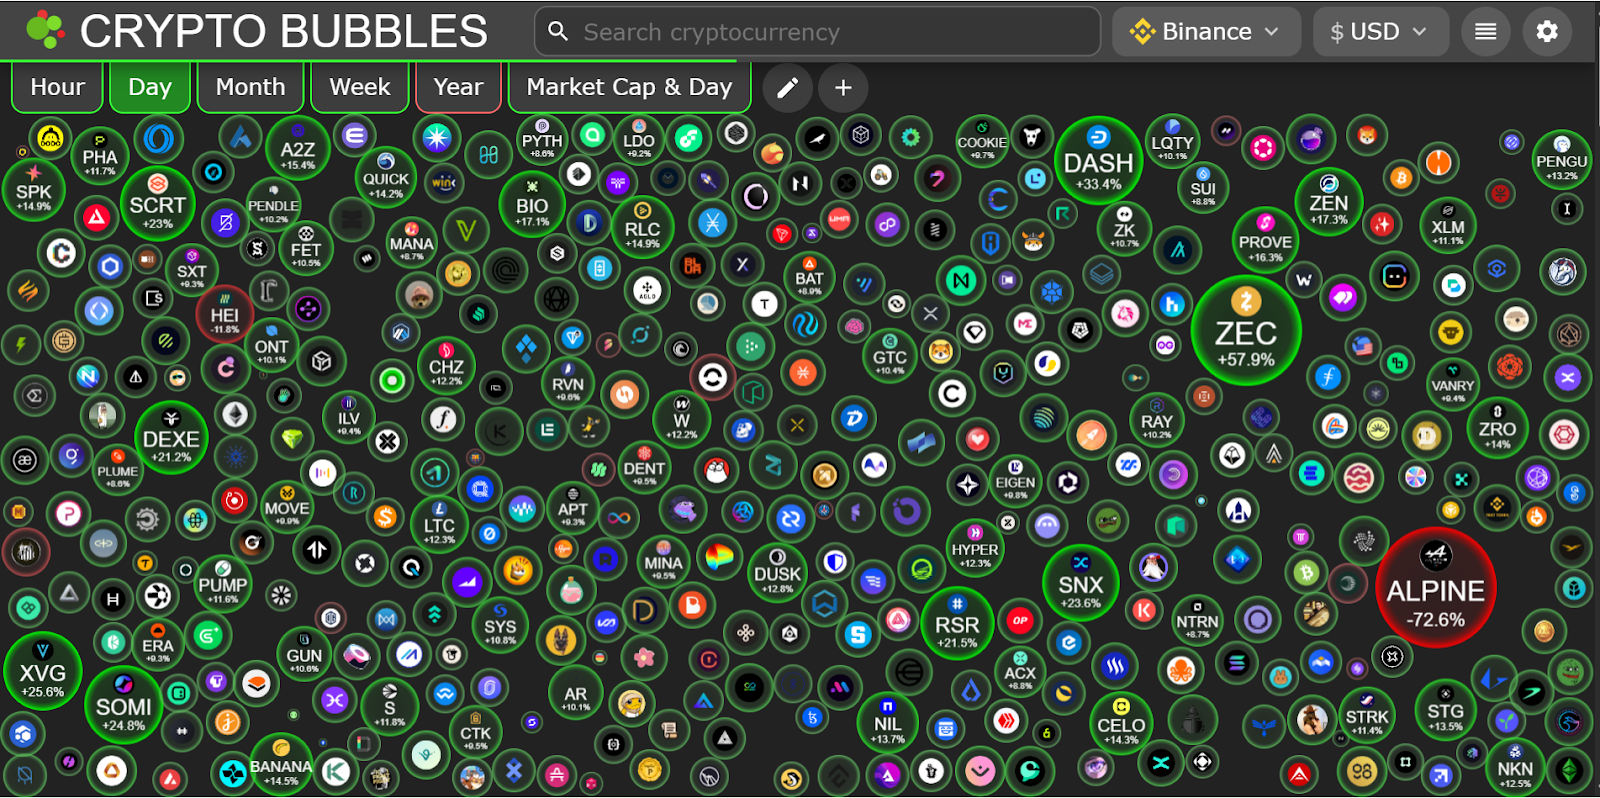The width and height of the screenshot is (1600, 798).
Task: Switch to the Month tab
Action: [250, 87]
